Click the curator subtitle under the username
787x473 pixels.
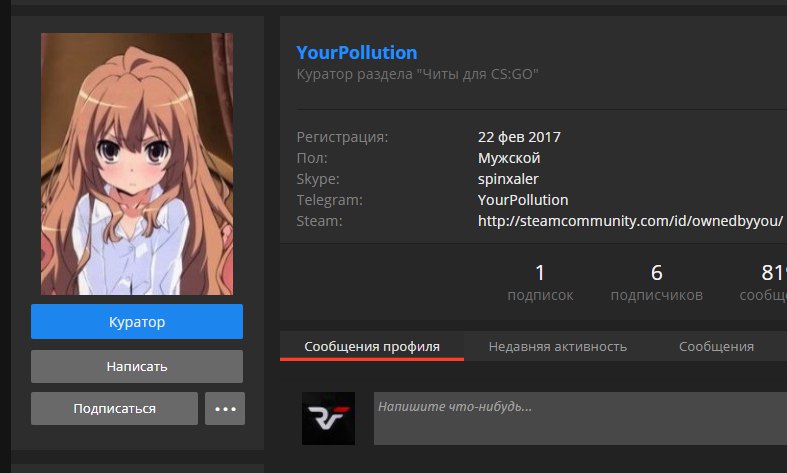[418, 75]
